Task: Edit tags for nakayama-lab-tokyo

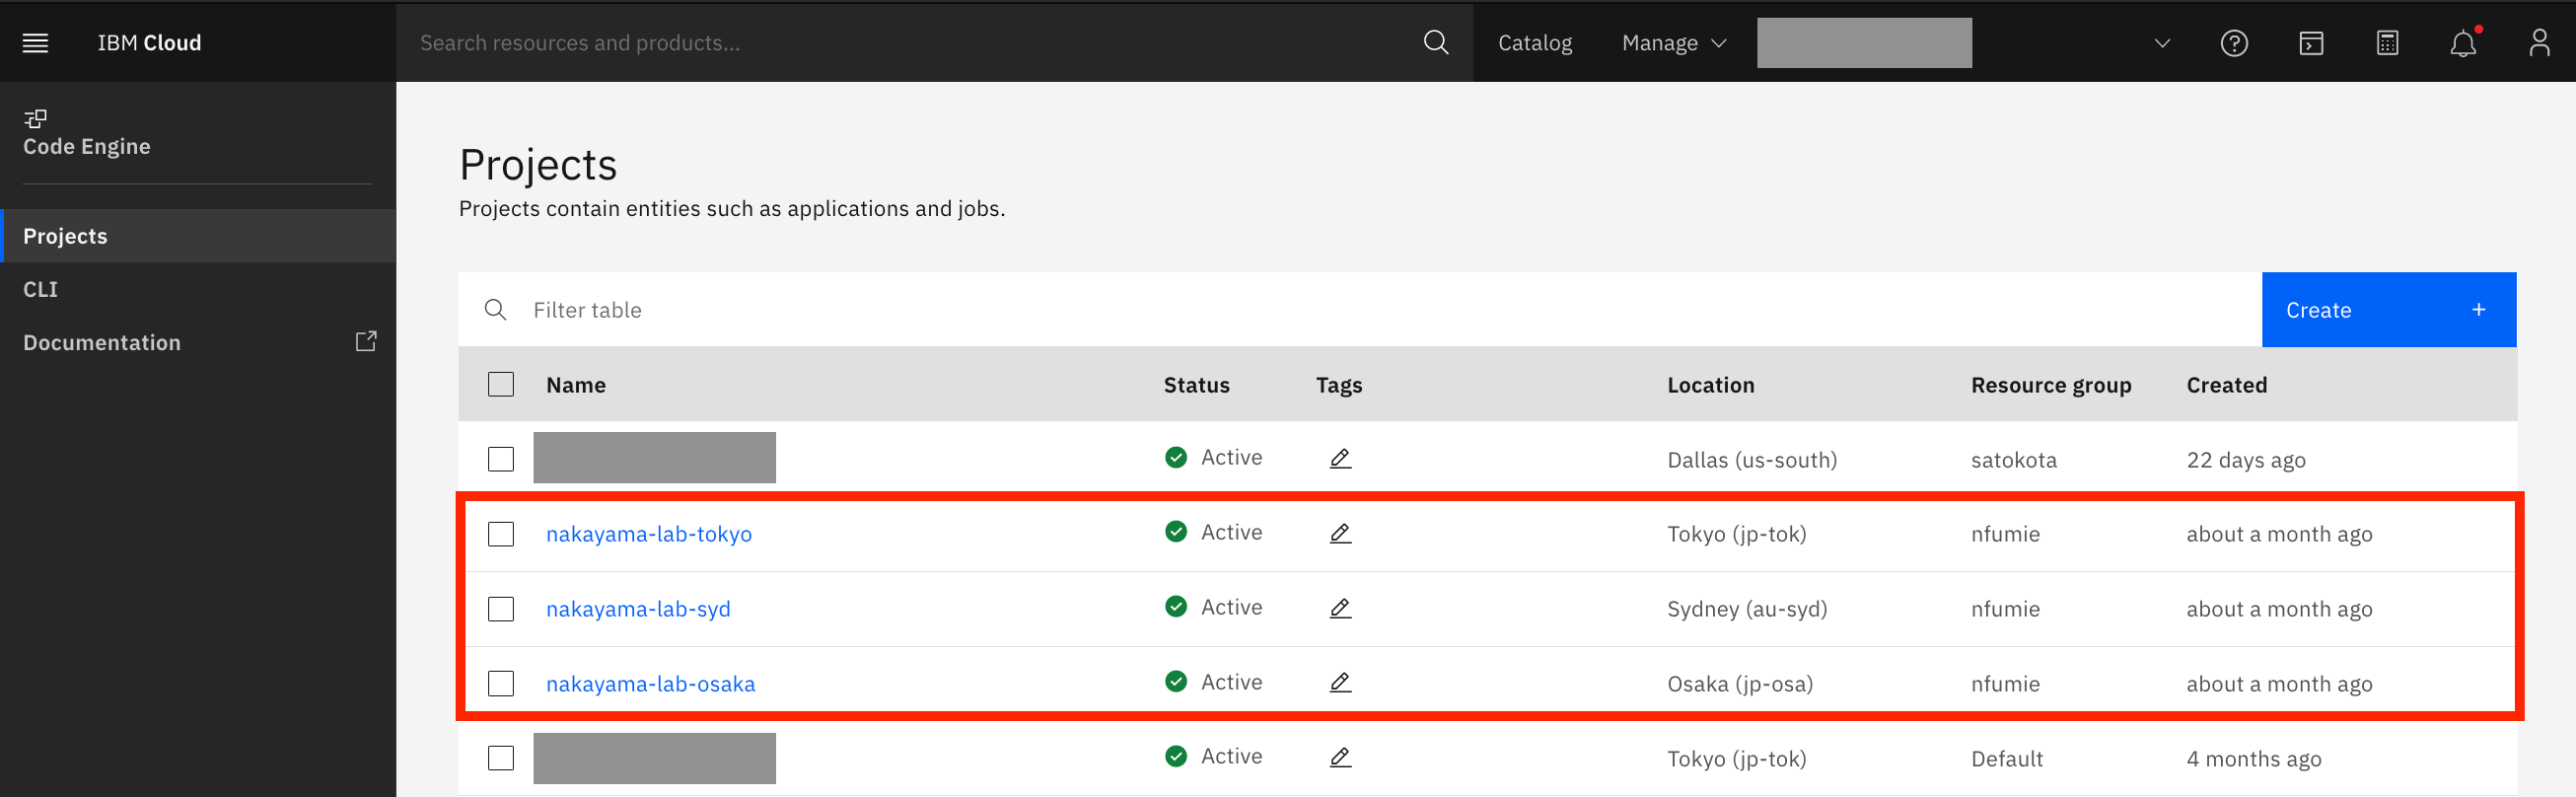Action: pos(1340,533)
